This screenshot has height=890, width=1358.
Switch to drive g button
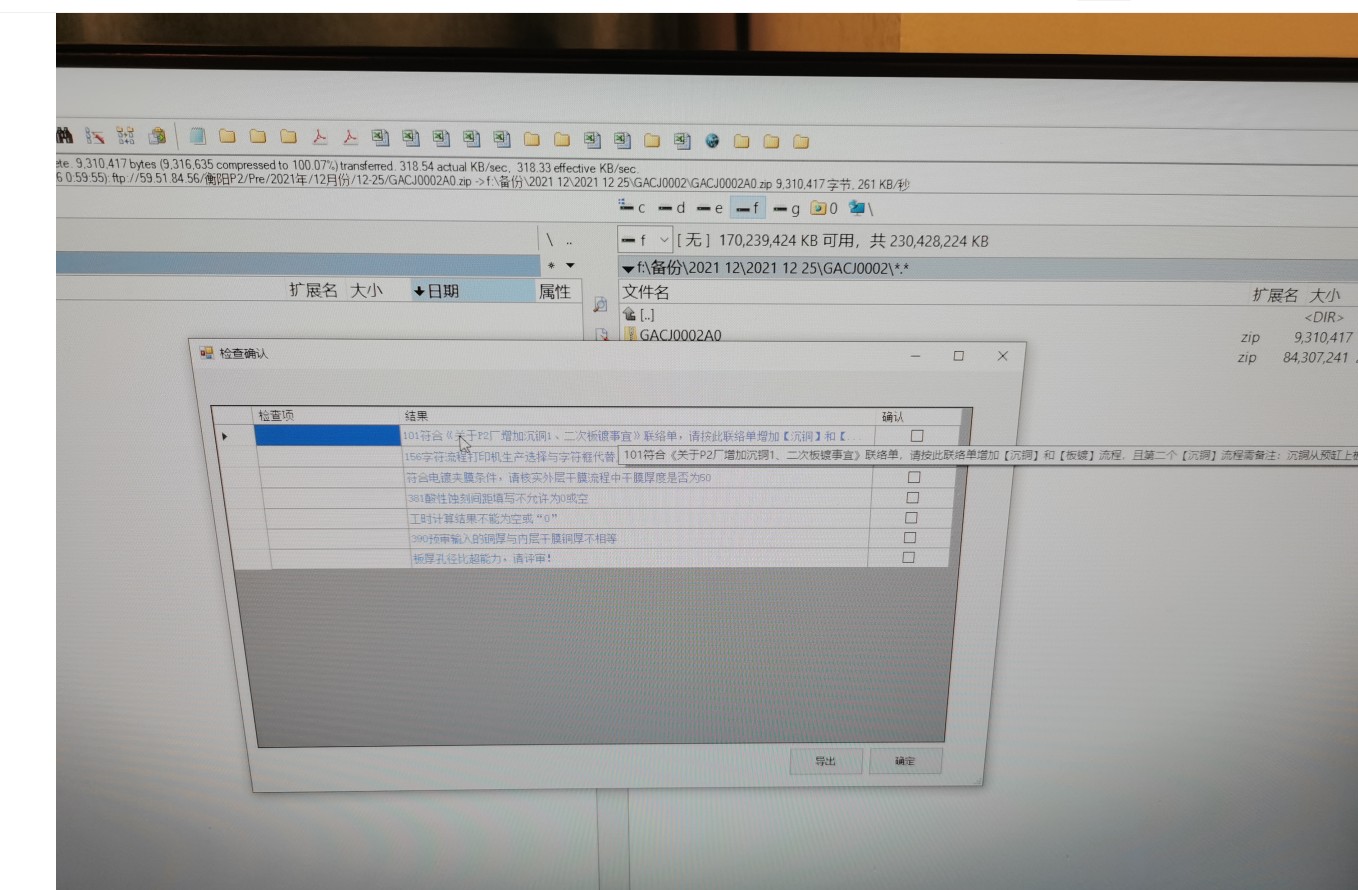click(x=787, y=208)
